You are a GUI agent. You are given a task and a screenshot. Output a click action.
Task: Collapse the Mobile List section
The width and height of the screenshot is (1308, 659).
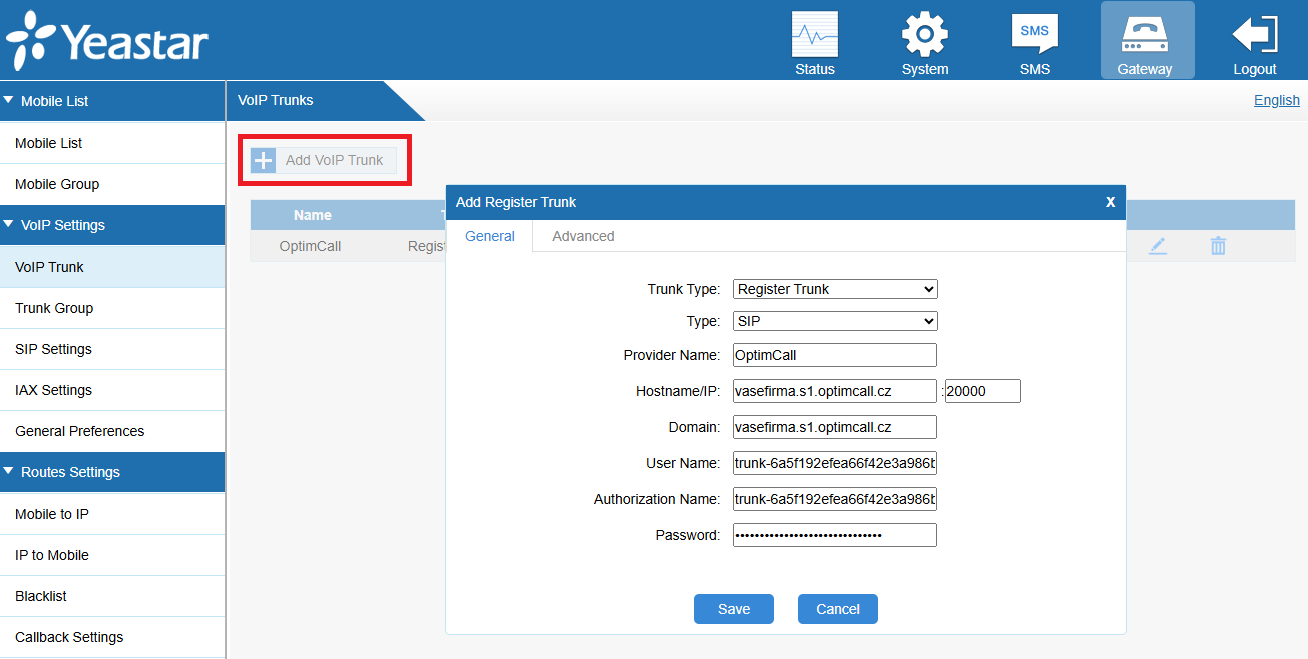pyautogui.click(x=9, y=100)
